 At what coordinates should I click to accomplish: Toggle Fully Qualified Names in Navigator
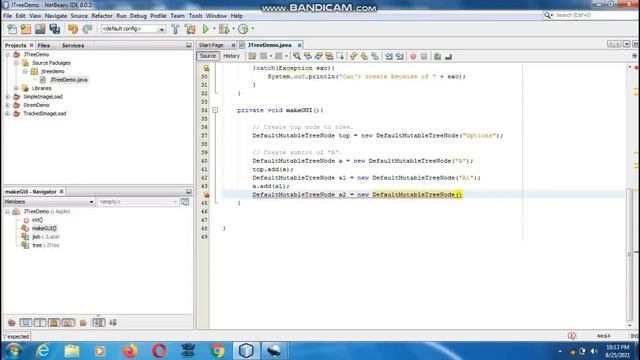(x=83, y=322)
